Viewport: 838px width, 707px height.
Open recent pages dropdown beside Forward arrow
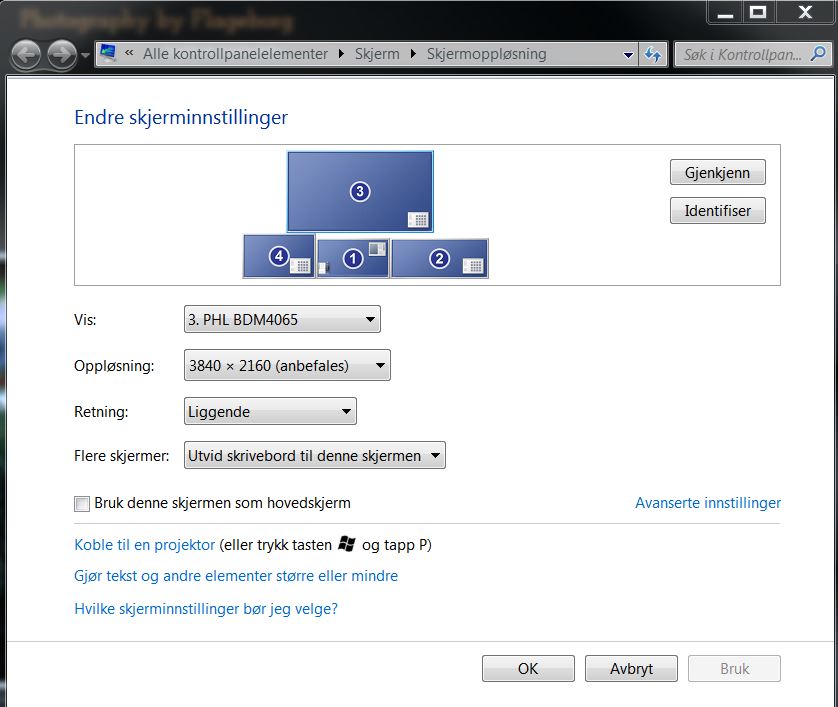[85, 55]
